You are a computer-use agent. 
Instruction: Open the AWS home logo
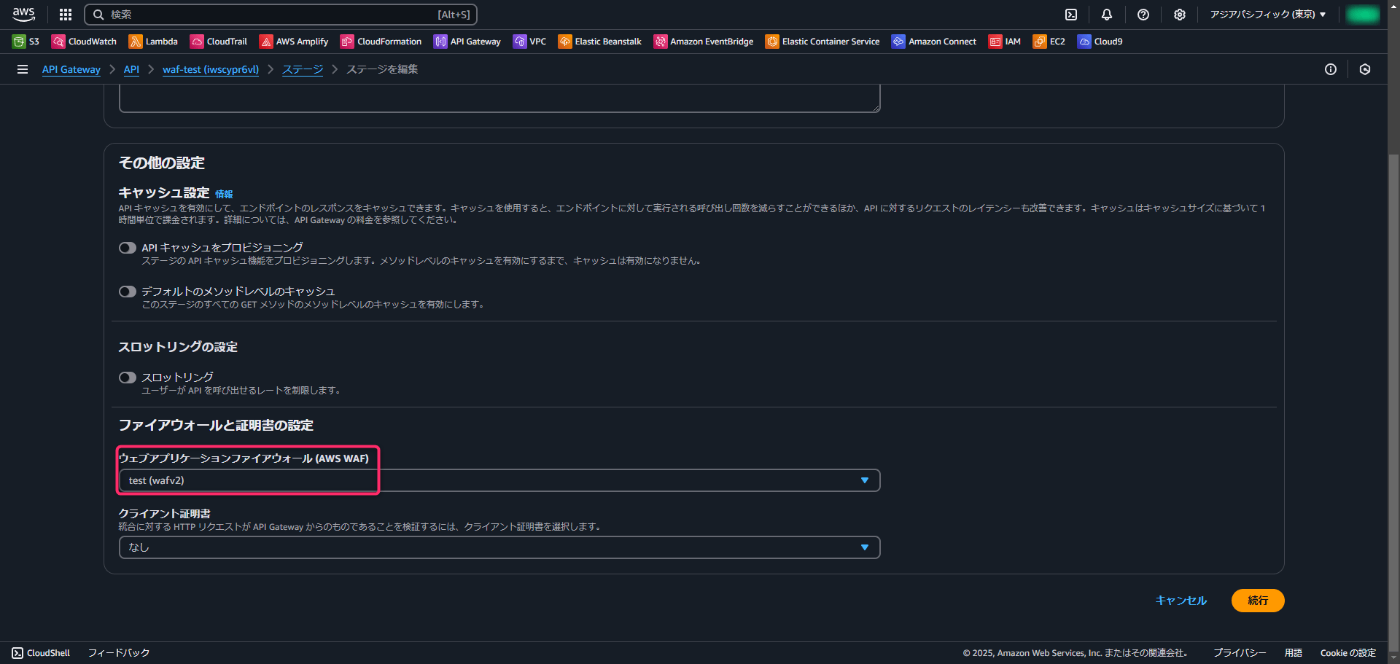[x=23, y=14]
